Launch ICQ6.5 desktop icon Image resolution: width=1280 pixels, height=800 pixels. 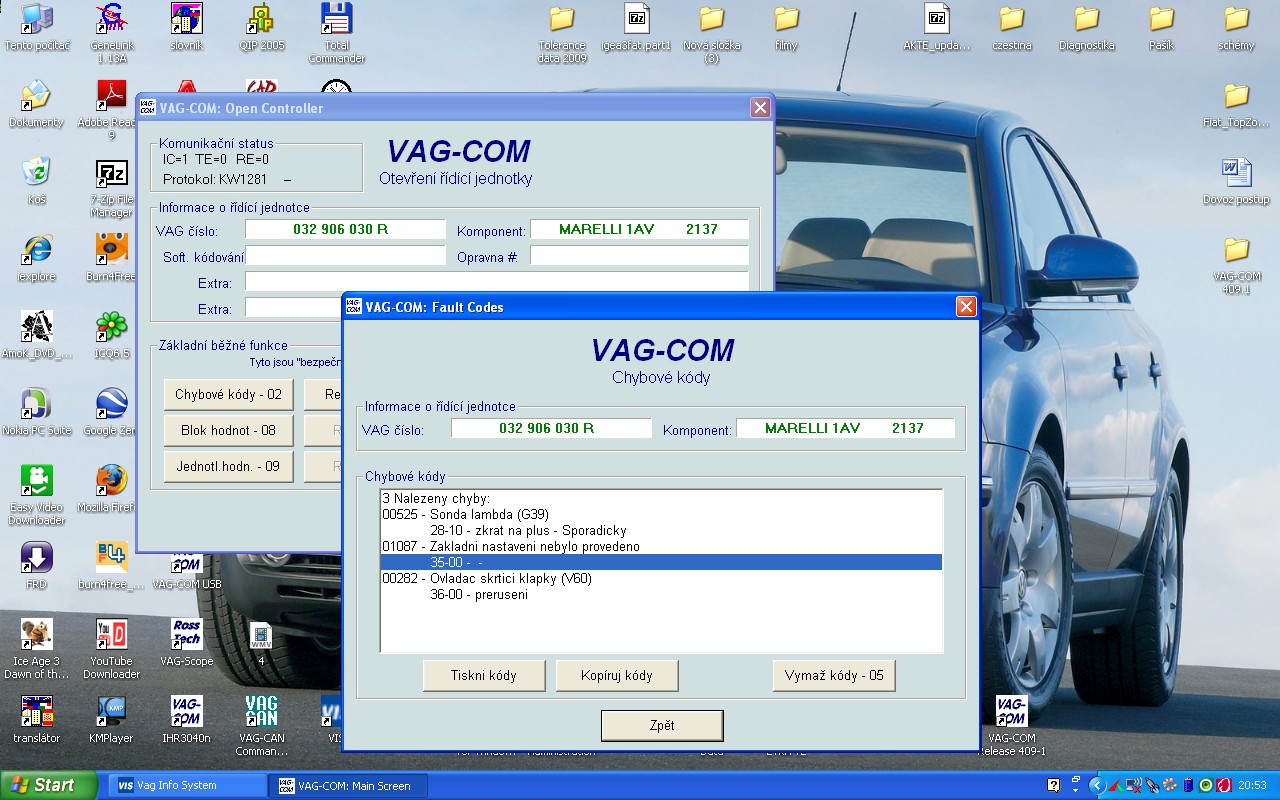coord(111,334)
